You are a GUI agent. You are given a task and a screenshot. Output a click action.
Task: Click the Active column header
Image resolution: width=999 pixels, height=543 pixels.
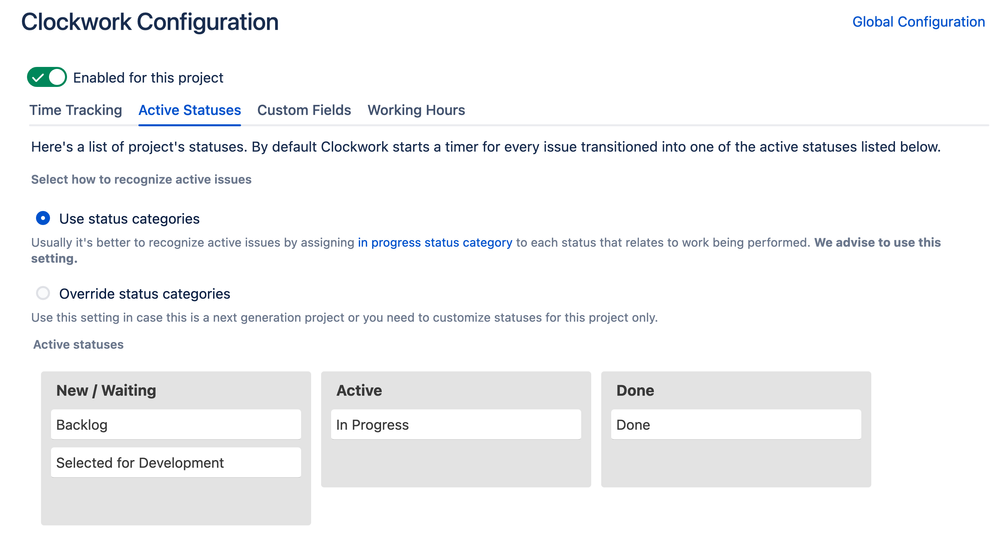coord(359,390)
